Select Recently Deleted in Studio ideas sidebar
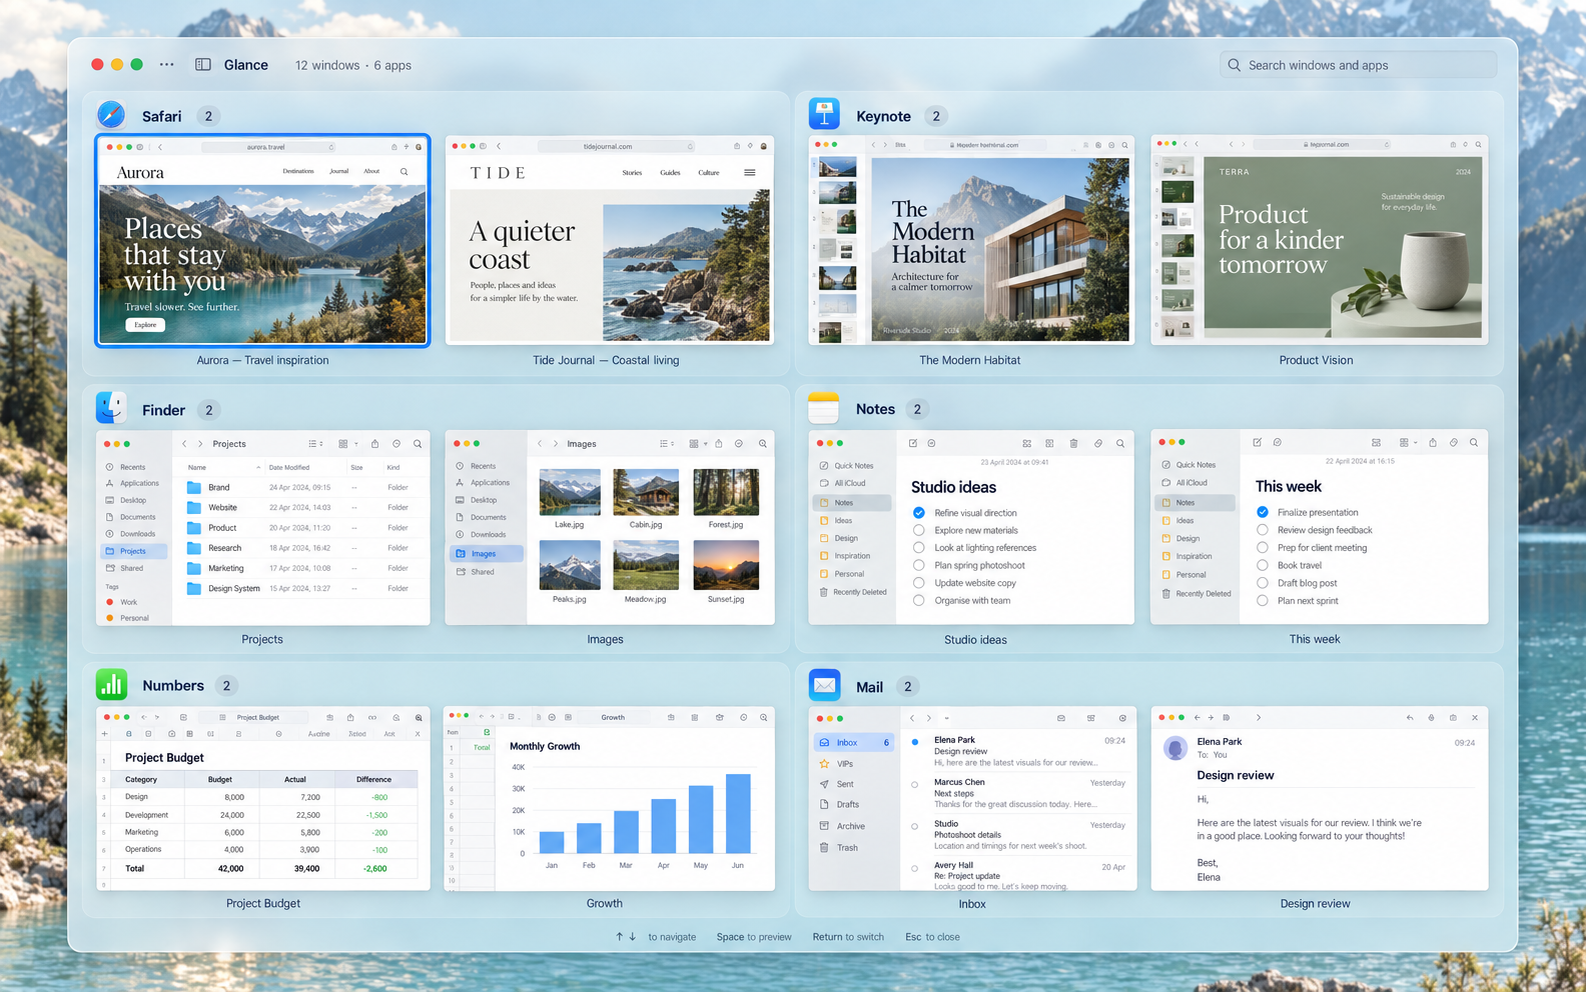Image resolution: width=1586 pixels, height=992 pixels. coord(853,592)
